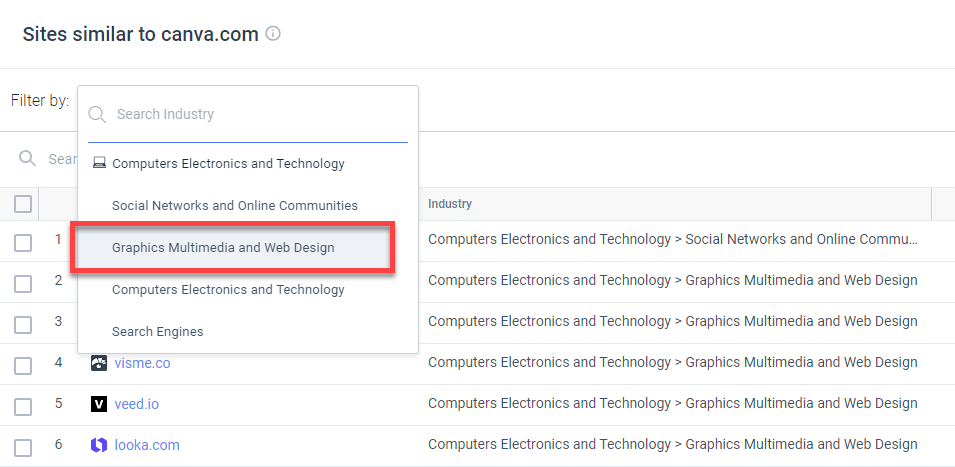Open the looka.com link

(147, 445)
